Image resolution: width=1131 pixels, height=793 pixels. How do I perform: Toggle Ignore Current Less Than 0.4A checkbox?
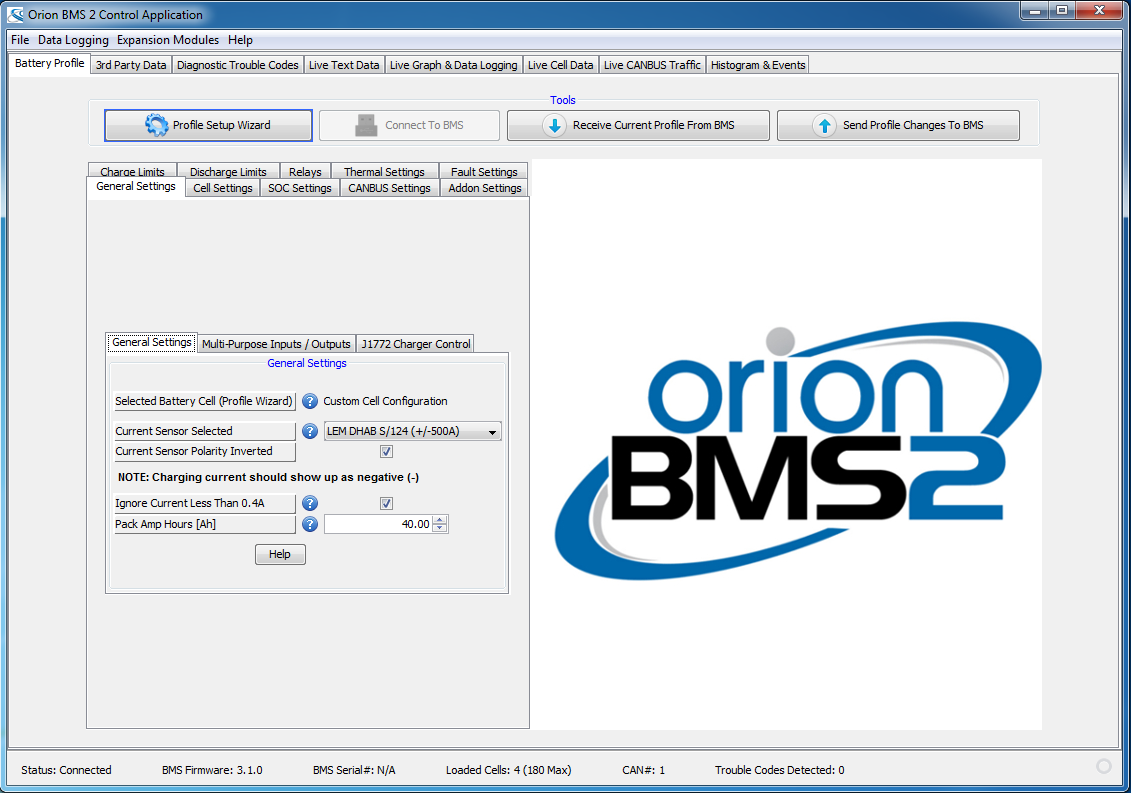(387, 504)
